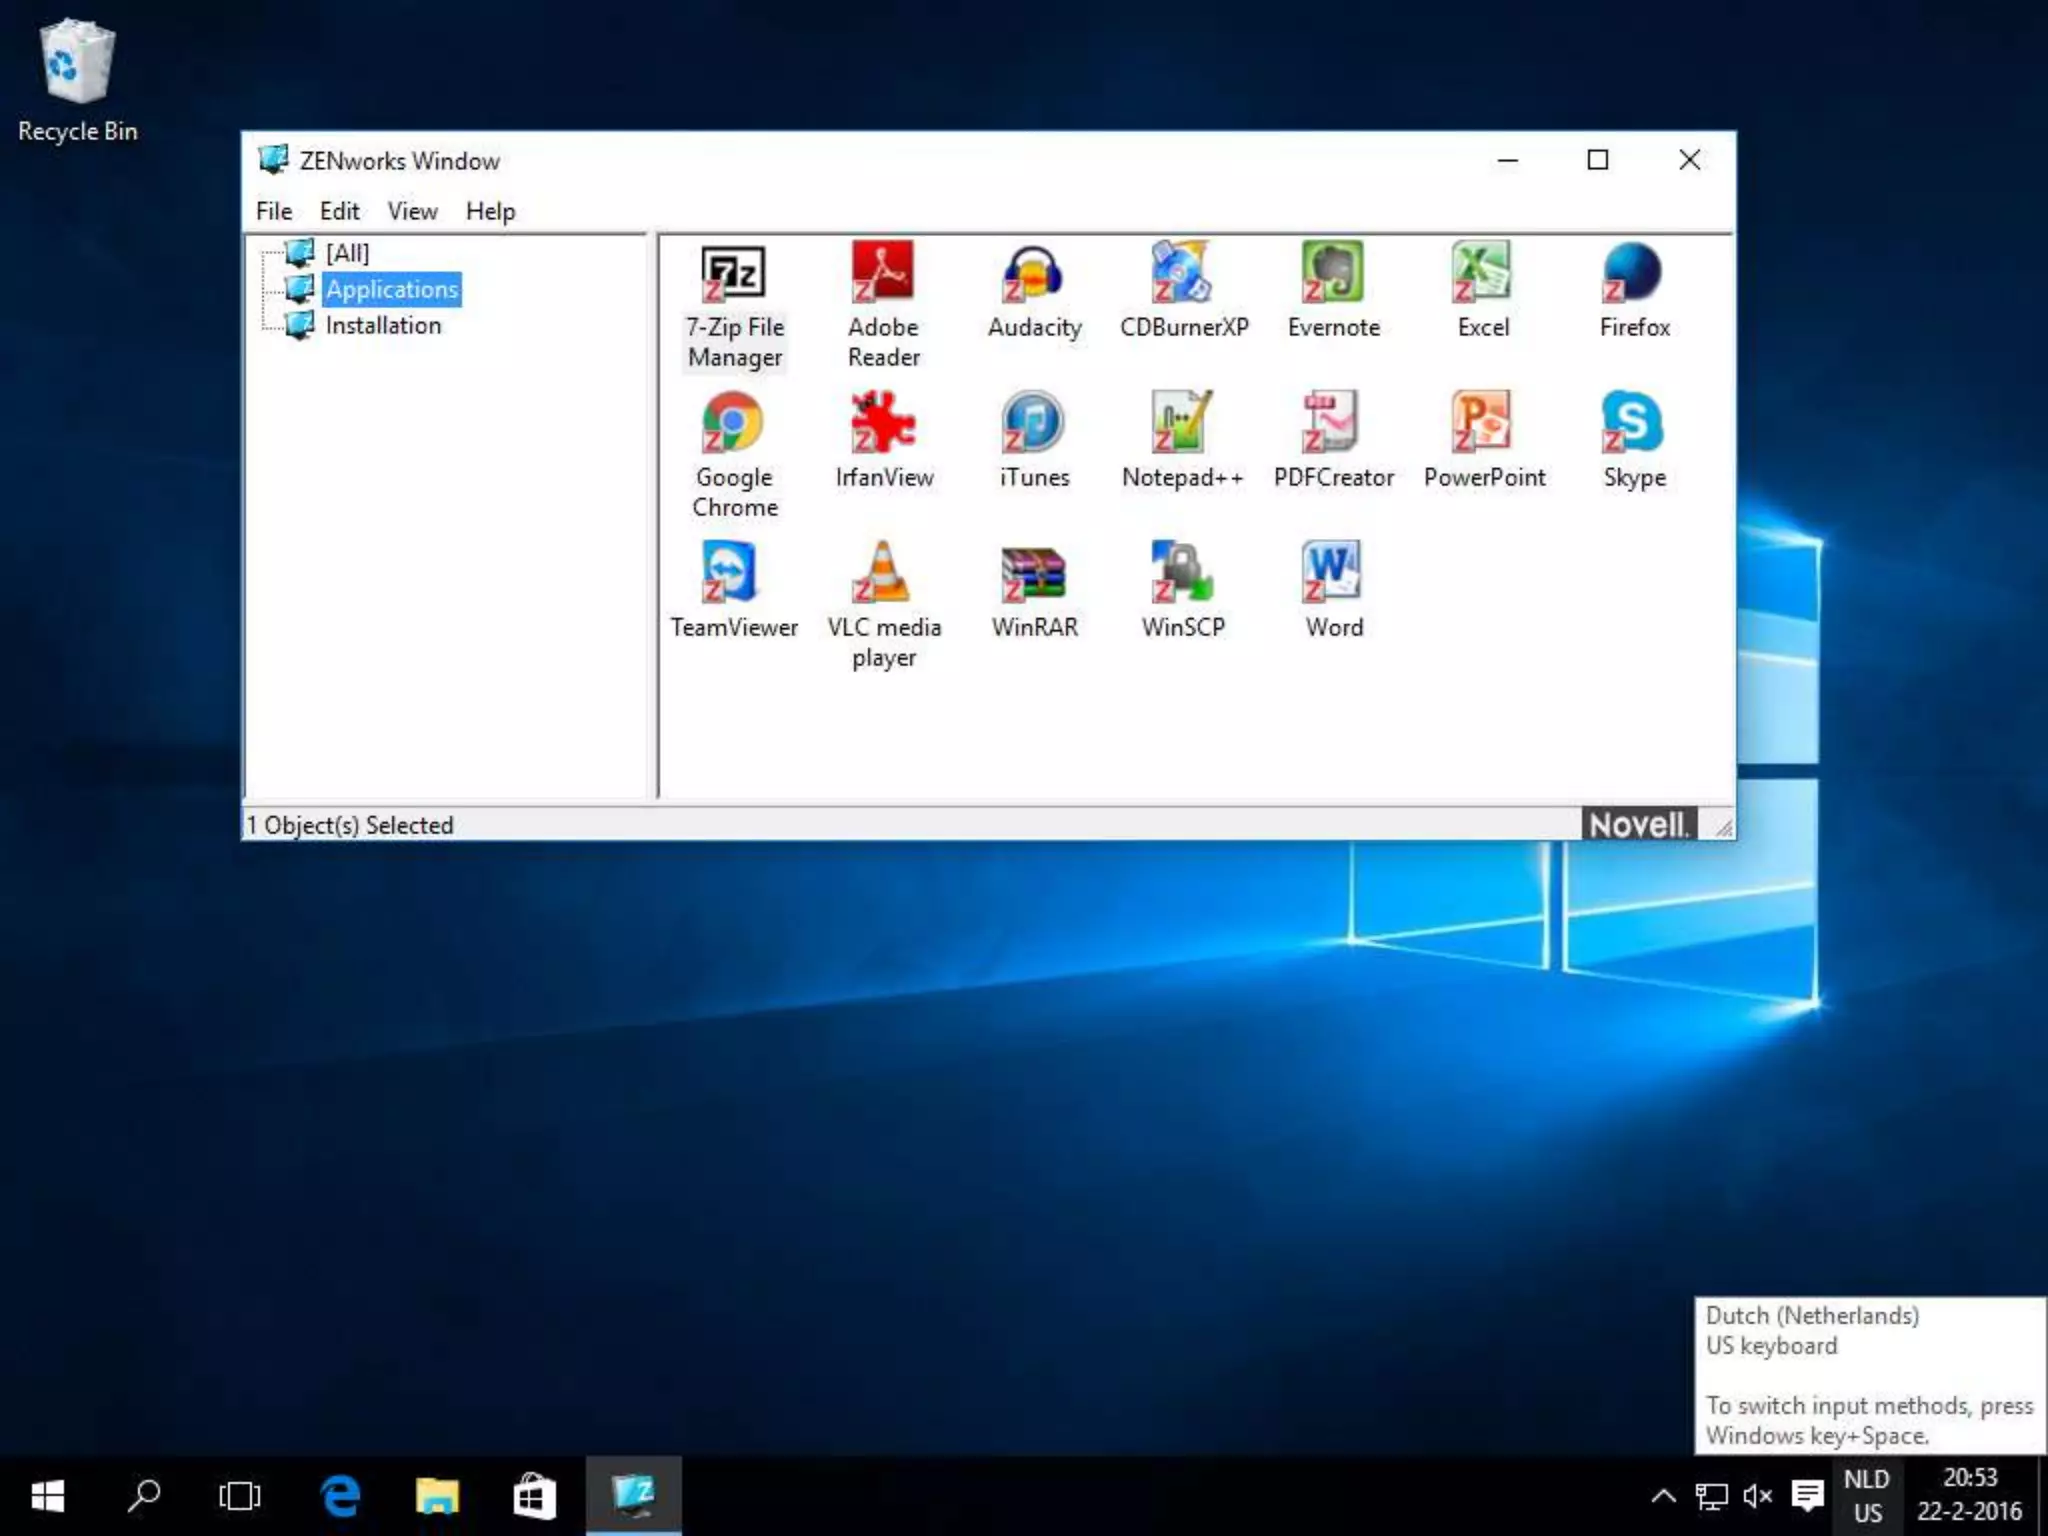The image size is (2048, 1536).
Task: Click the TeamViewer icon
Action: (731, 572)
